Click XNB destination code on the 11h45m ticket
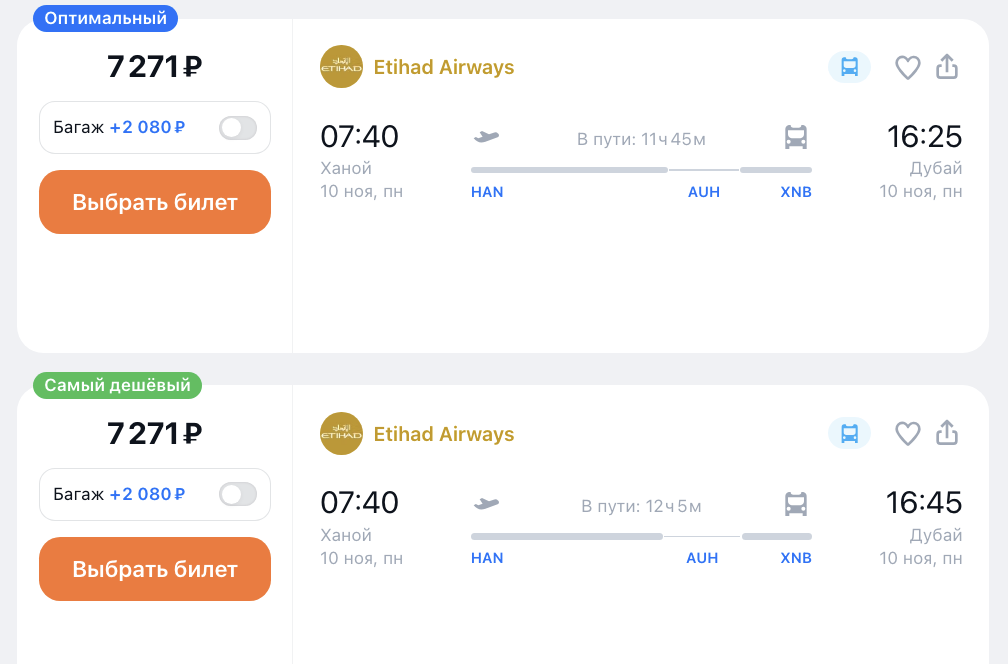The height and width of the screenshot is (664, 1008). [796, 192]
